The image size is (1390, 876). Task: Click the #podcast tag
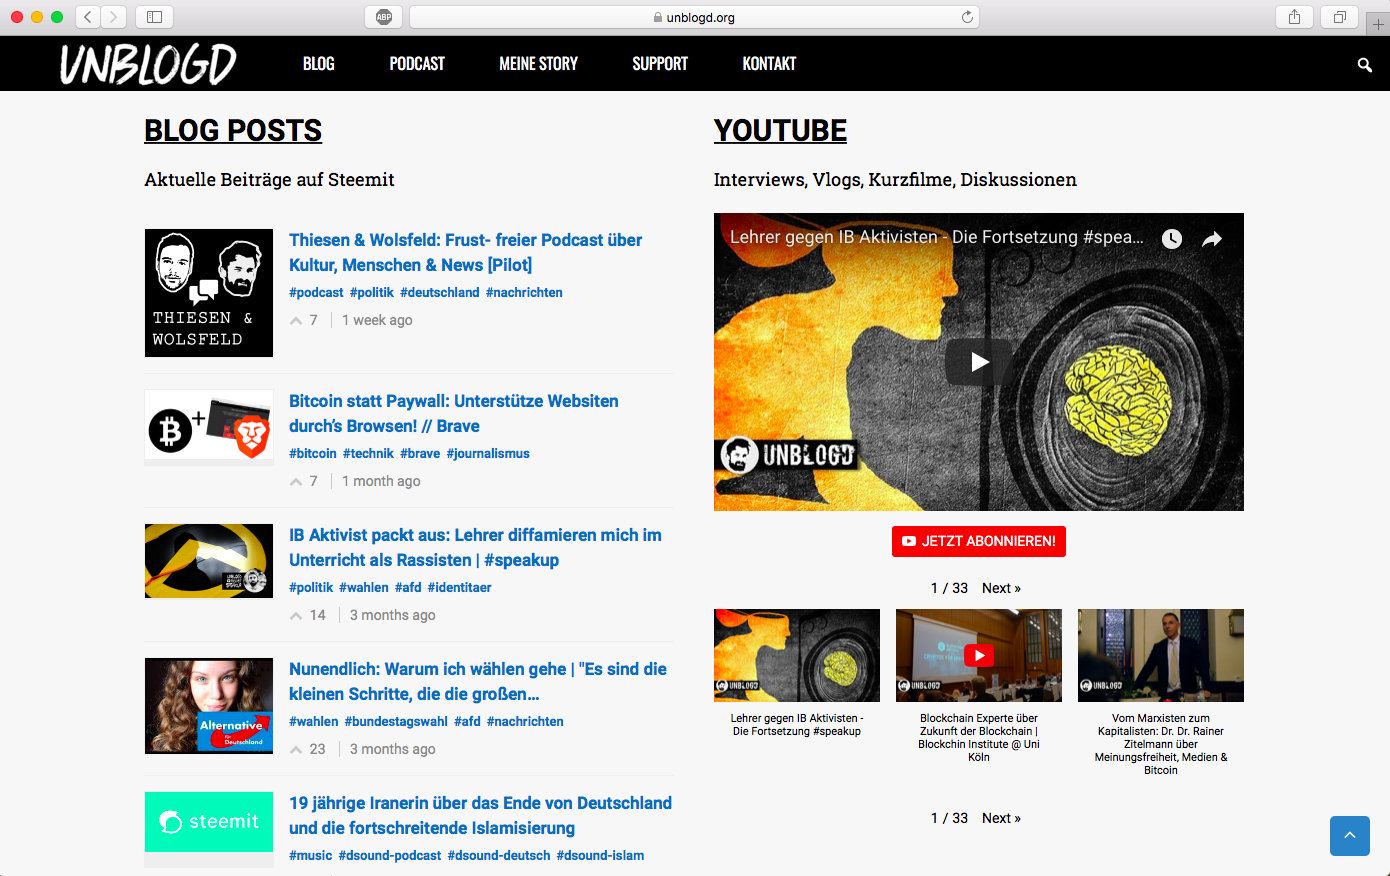[316, 293]
